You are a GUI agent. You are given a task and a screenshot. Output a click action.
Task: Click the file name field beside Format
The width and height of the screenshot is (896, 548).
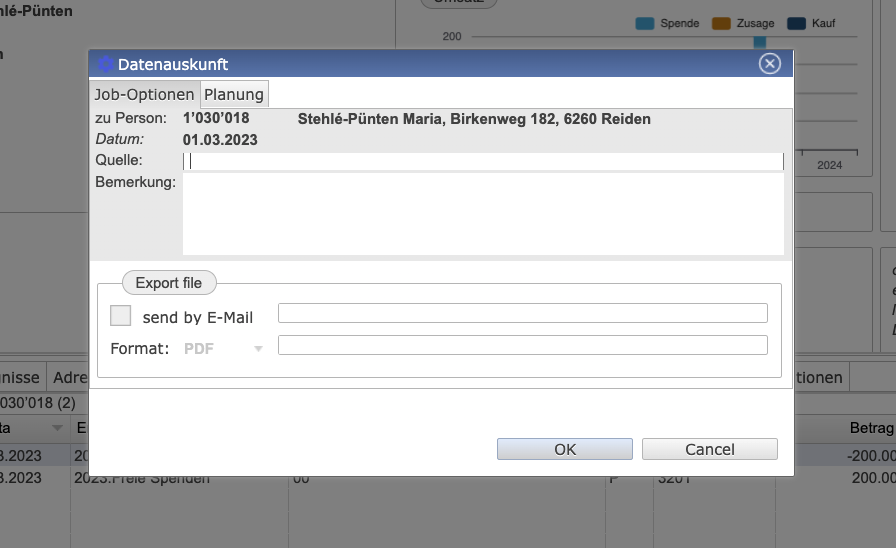(522, 345)
